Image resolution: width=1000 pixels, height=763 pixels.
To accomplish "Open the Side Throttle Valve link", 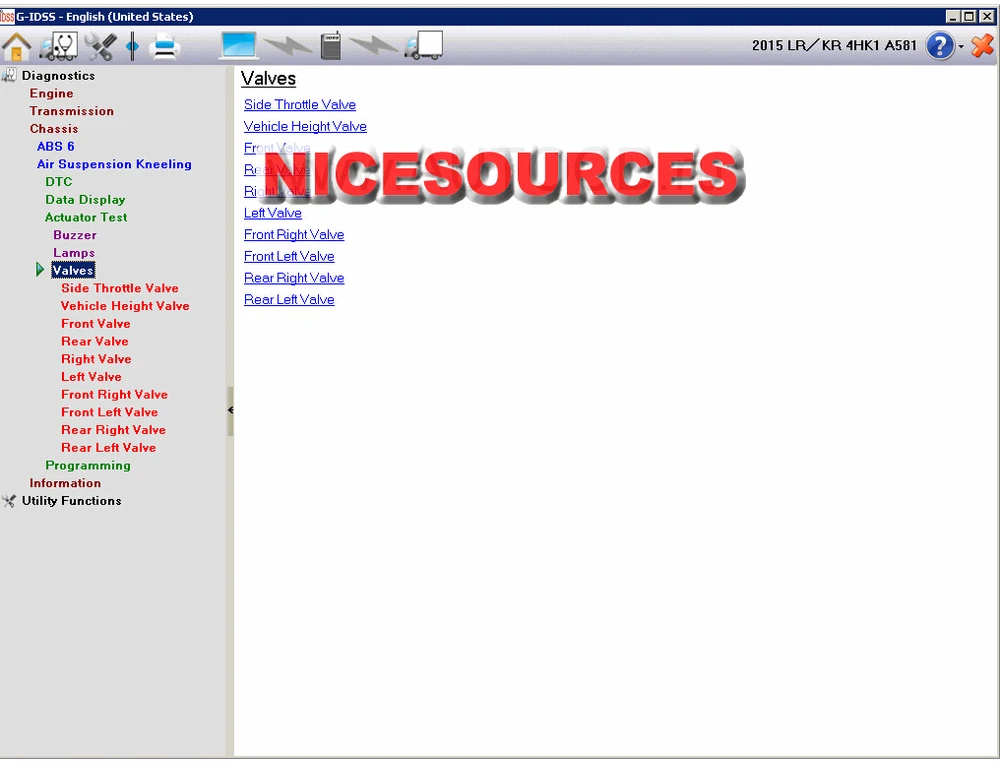I will coord(300,105).
